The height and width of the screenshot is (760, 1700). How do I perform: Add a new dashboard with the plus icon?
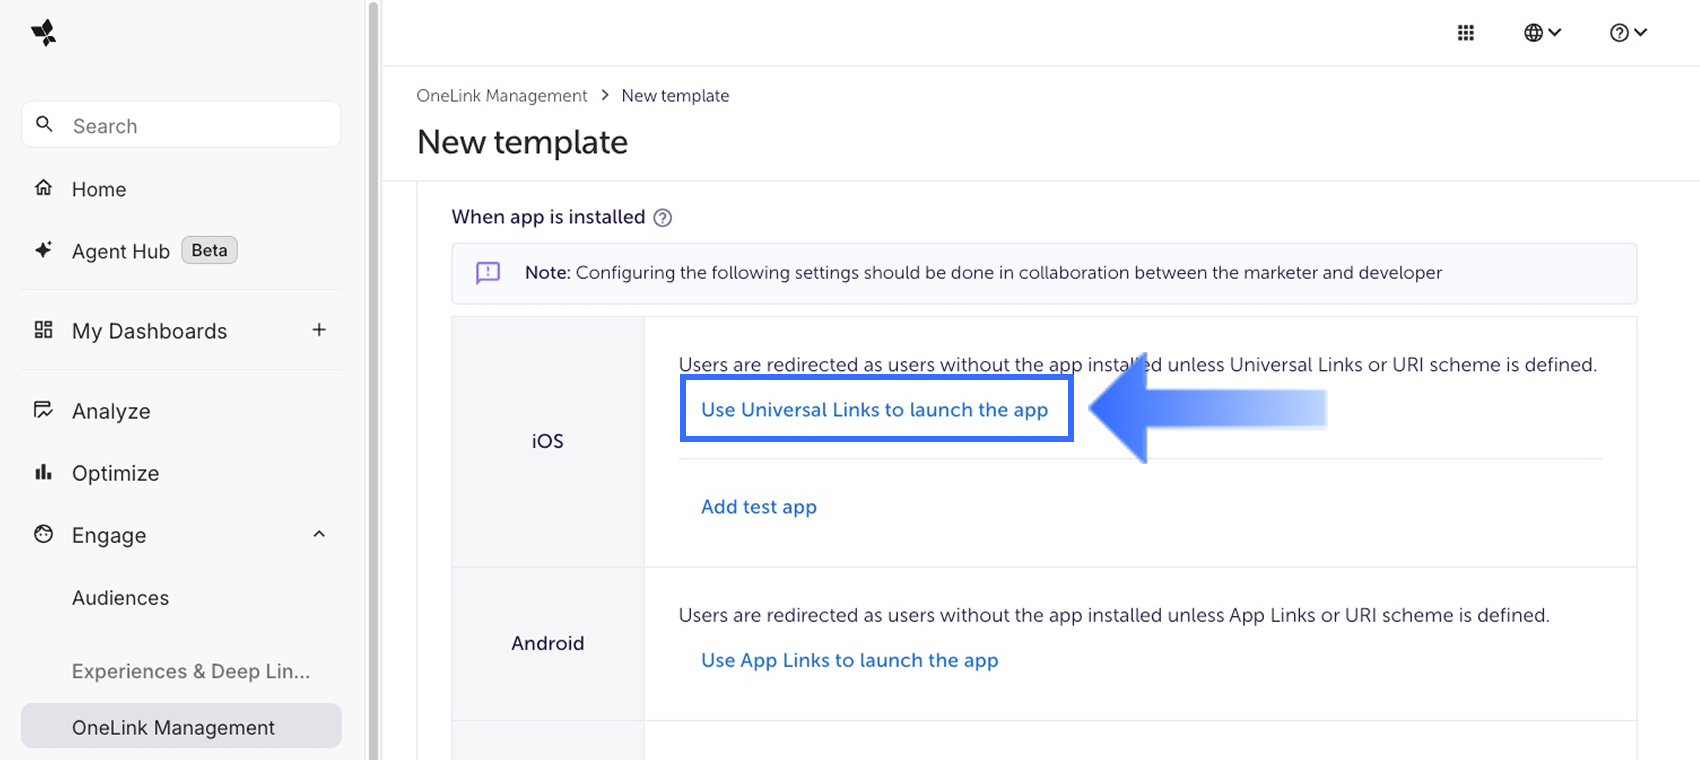pyautogui.click(x=319, y=330)
